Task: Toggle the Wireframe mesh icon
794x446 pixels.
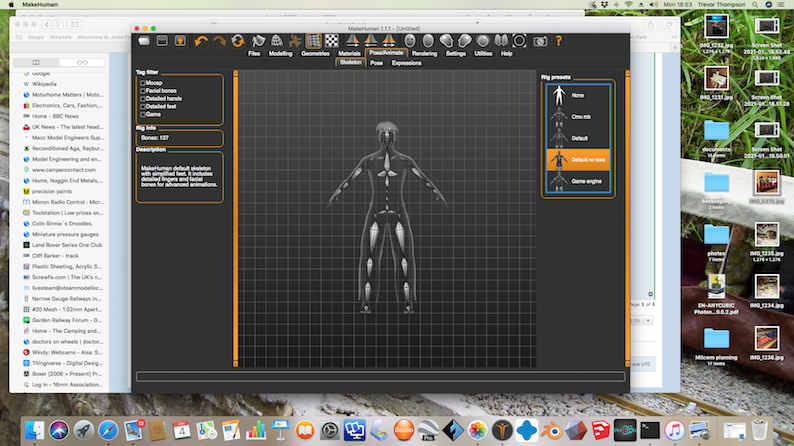Action: click(x=276, y=41)
